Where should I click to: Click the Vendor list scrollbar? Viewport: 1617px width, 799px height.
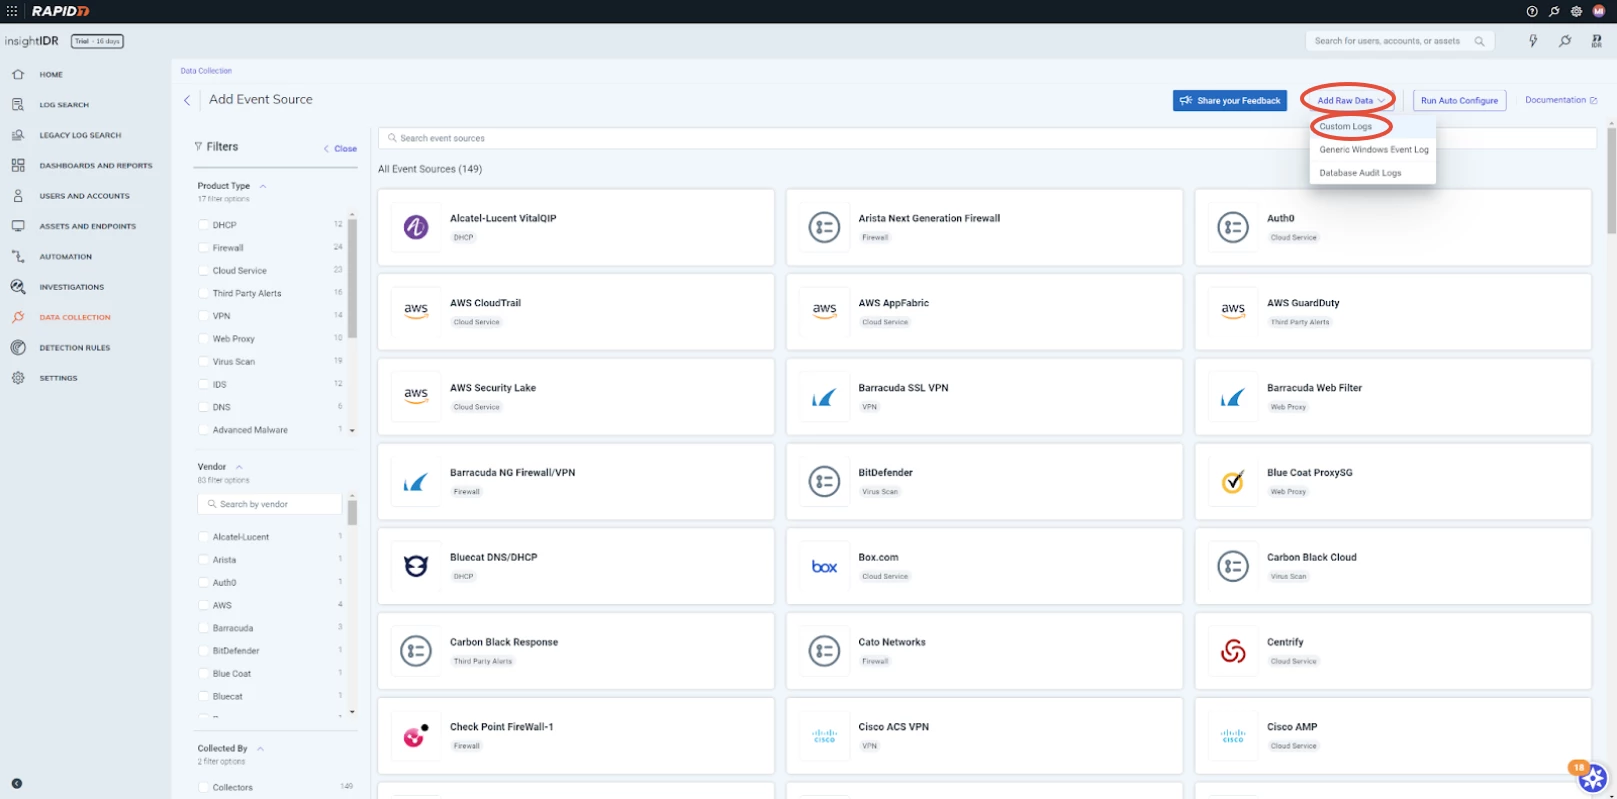[352, 513]
